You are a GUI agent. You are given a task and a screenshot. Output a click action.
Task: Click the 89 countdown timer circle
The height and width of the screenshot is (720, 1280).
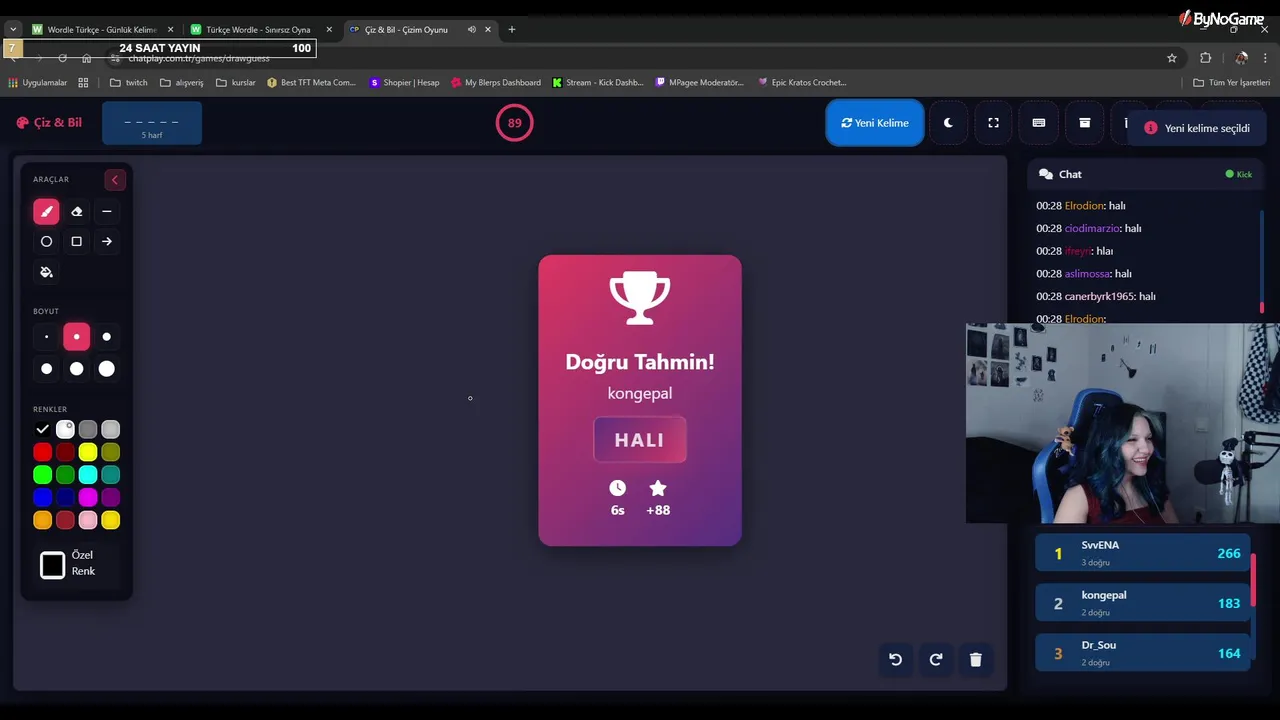[514, 123]
